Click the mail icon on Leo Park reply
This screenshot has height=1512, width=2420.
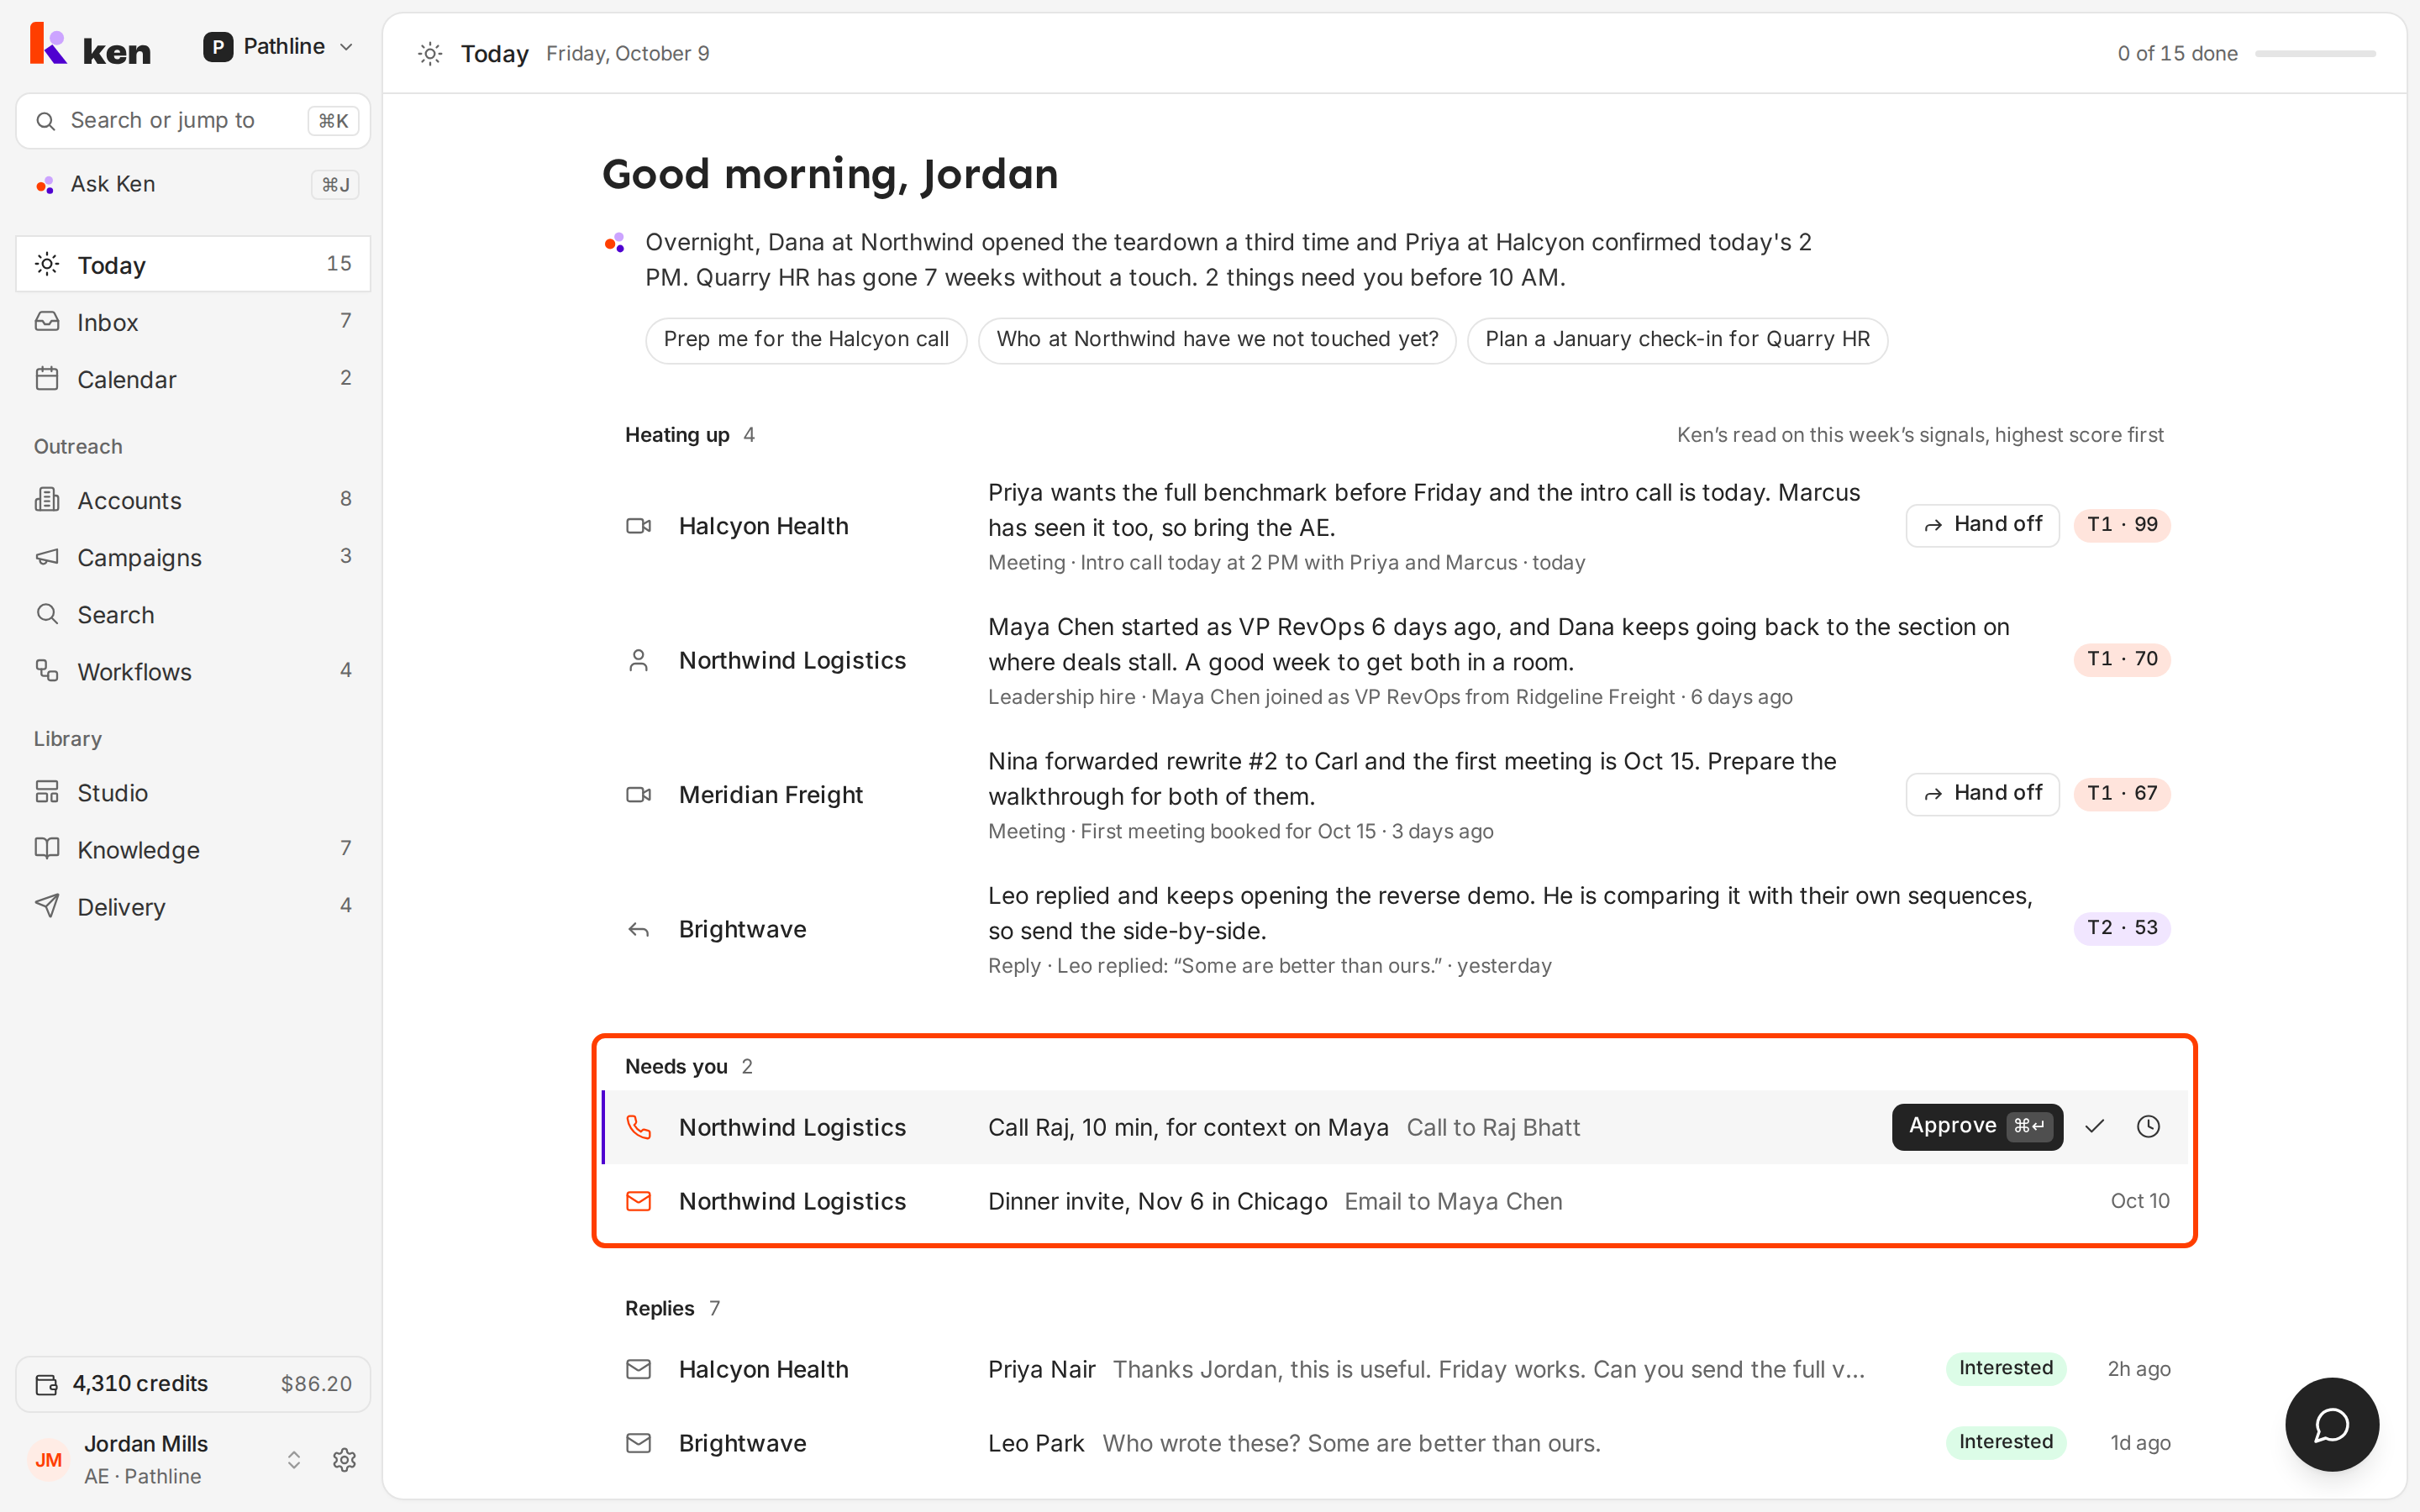(638, 1443)
